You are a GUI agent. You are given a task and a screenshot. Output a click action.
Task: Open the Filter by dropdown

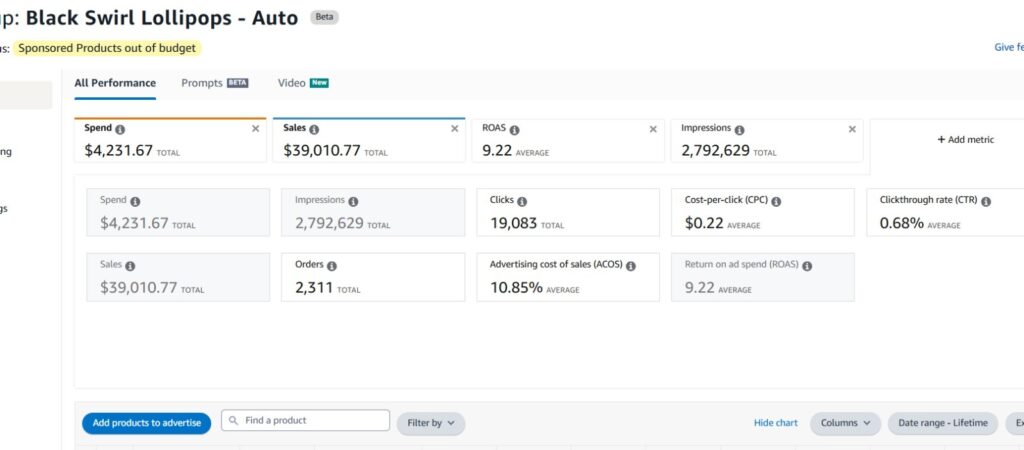point(430,423)
